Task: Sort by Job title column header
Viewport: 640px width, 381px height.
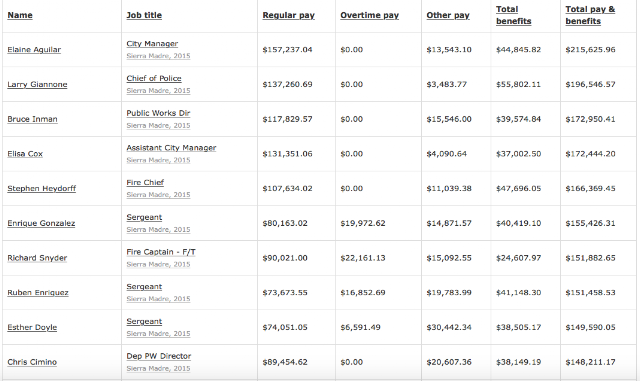Action: click(x=144, y=15)
